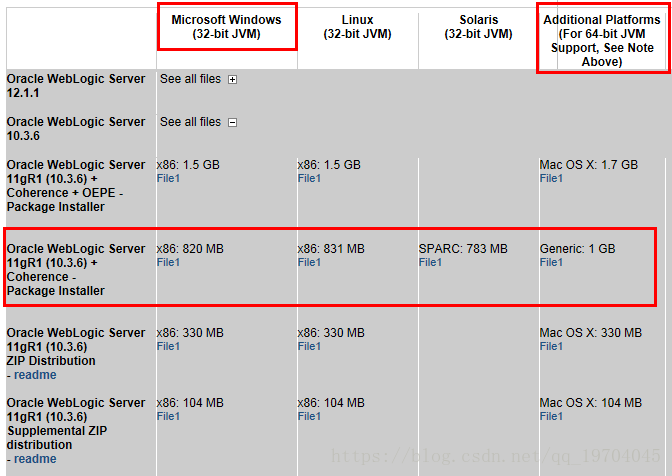Select 'Mac OS X: 104 MB' size text

pyautogui.click(x=591, y=403)
